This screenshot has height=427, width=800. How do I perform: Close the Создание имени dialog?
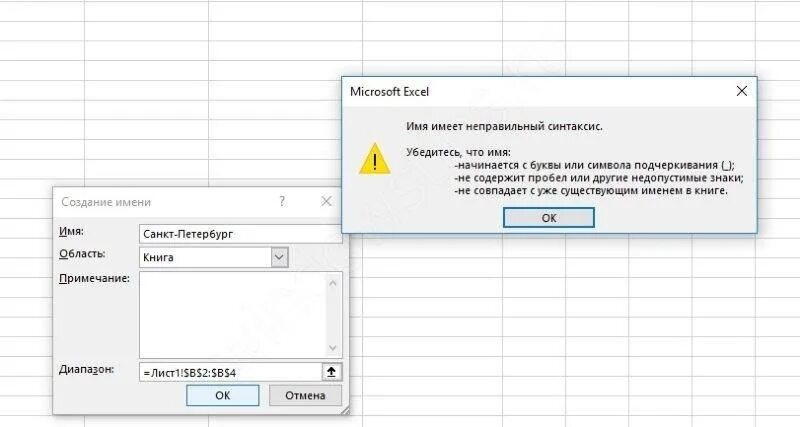pos(326,202)
